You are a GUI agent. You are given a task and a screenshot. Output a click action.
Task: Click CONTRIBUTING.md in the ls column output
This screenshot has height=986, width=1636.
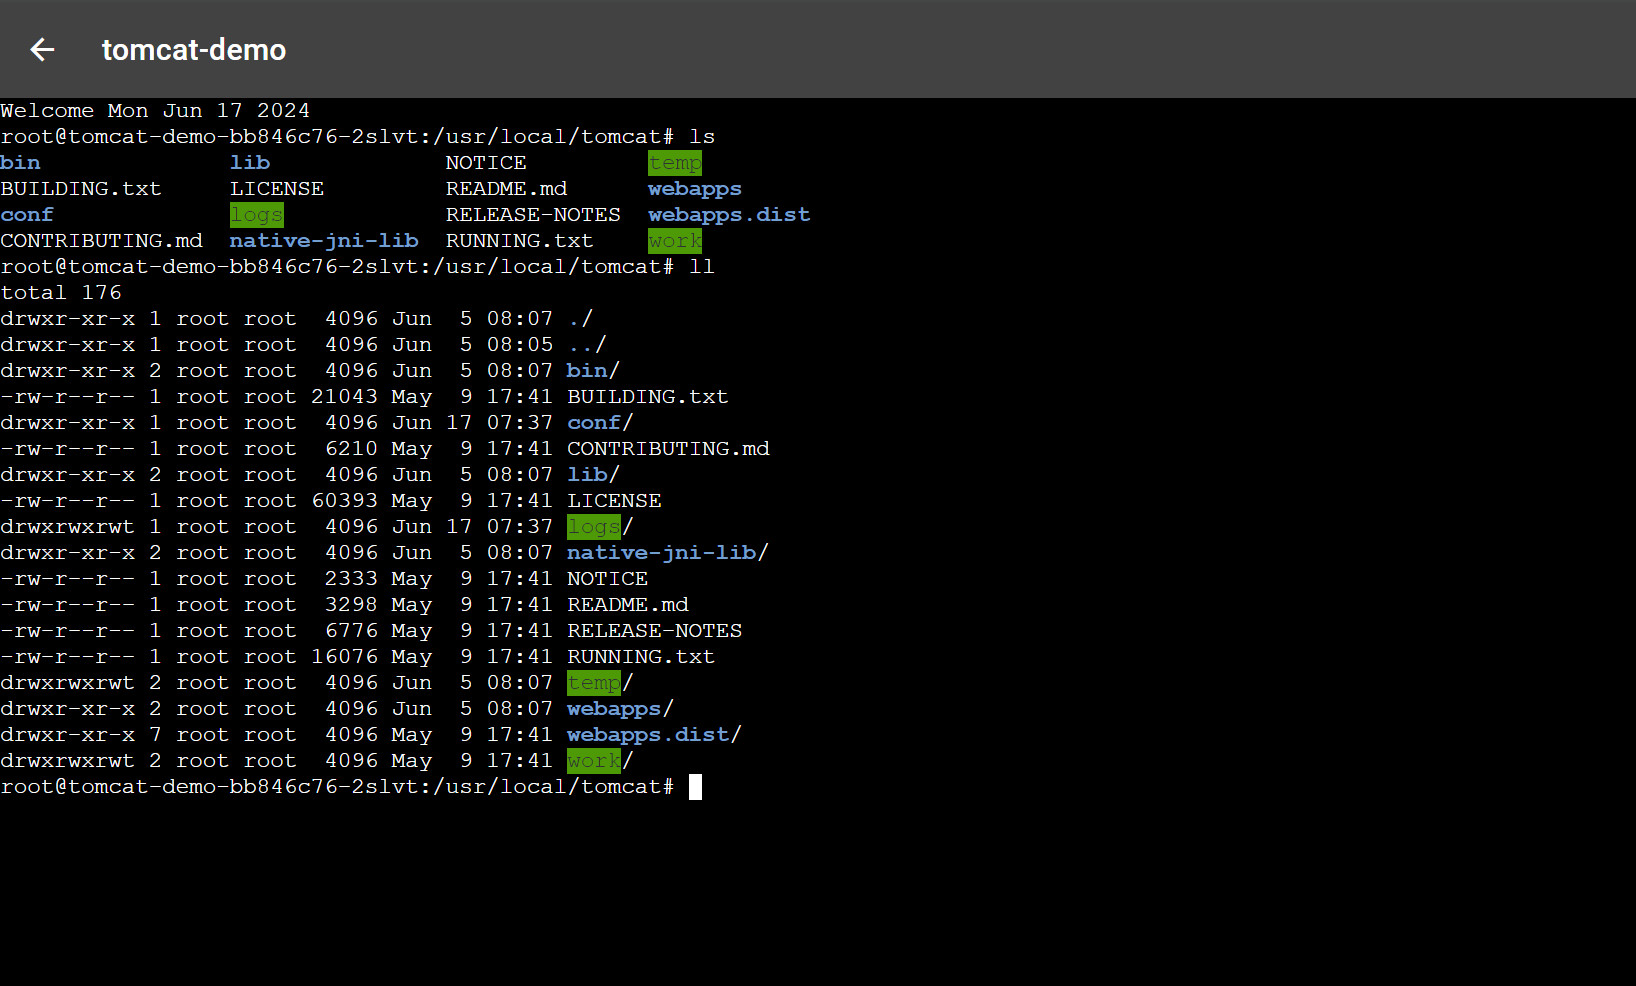[x=101, y=241]
